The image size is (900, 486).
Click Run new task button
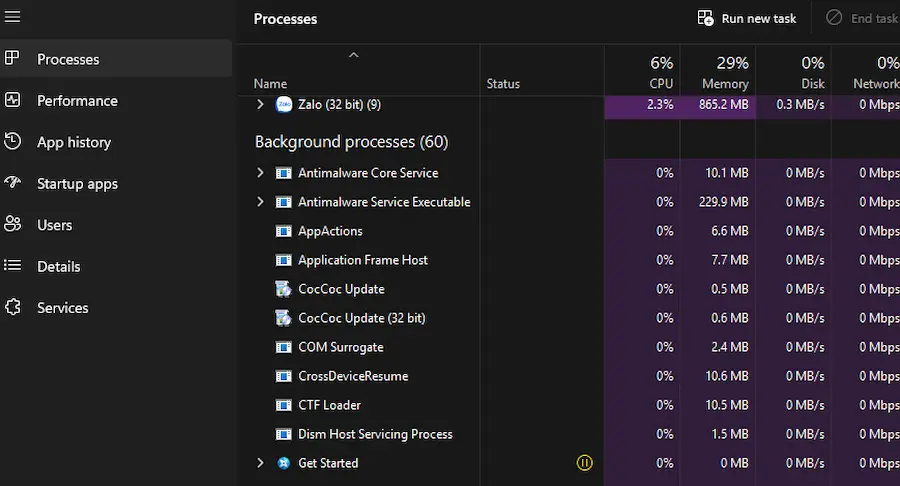[747, 19]
